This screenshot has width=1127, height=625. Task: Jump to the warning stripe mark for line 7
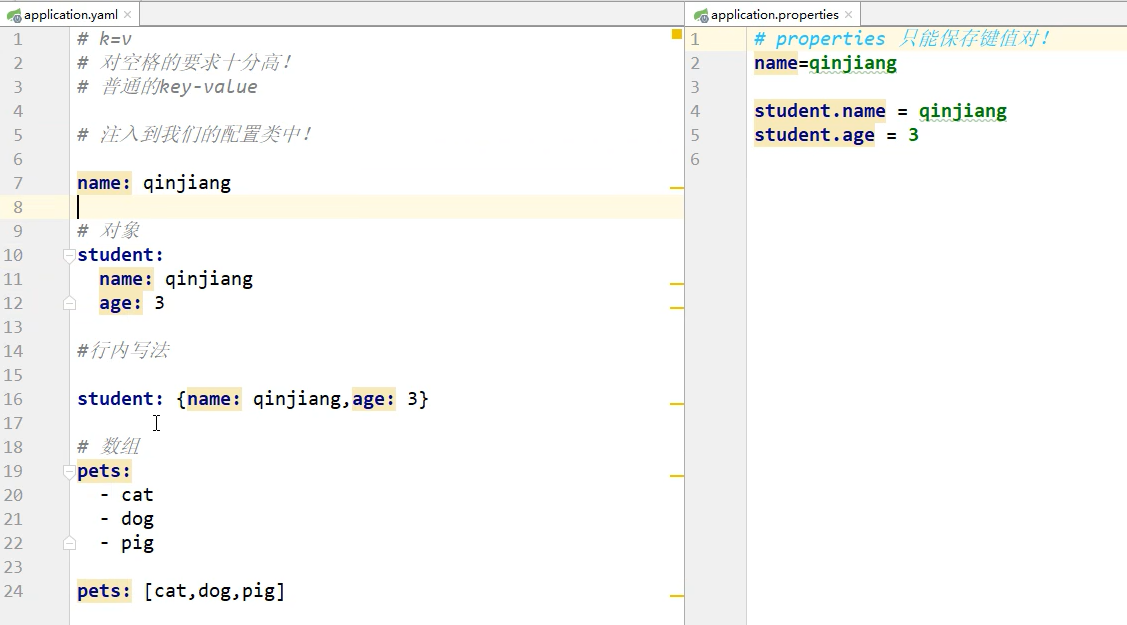pos(677,188)
